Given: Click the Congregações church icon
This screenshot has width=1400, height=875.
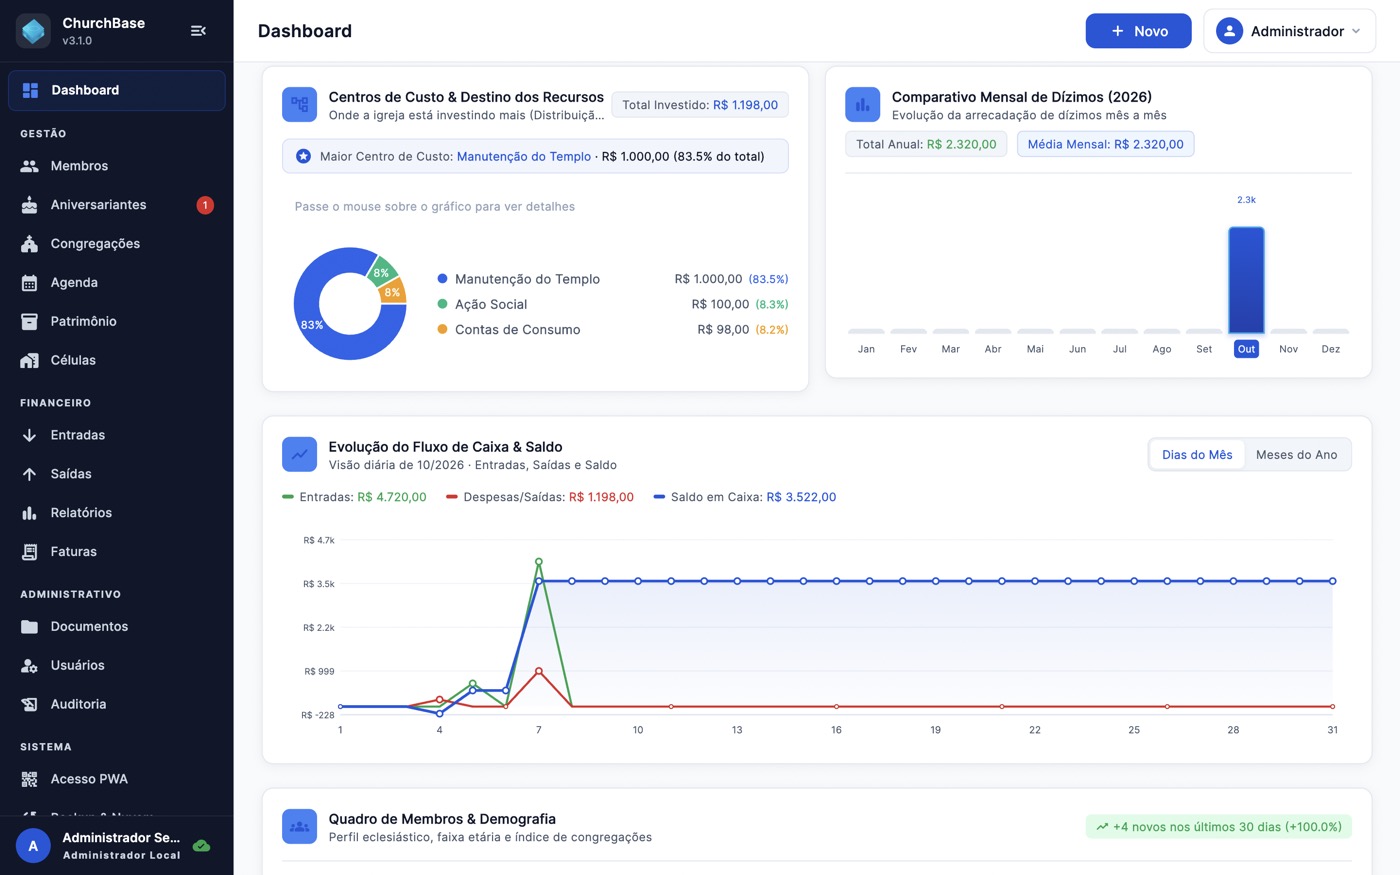Looking at the screenshot, I should (x=30, y=244).
